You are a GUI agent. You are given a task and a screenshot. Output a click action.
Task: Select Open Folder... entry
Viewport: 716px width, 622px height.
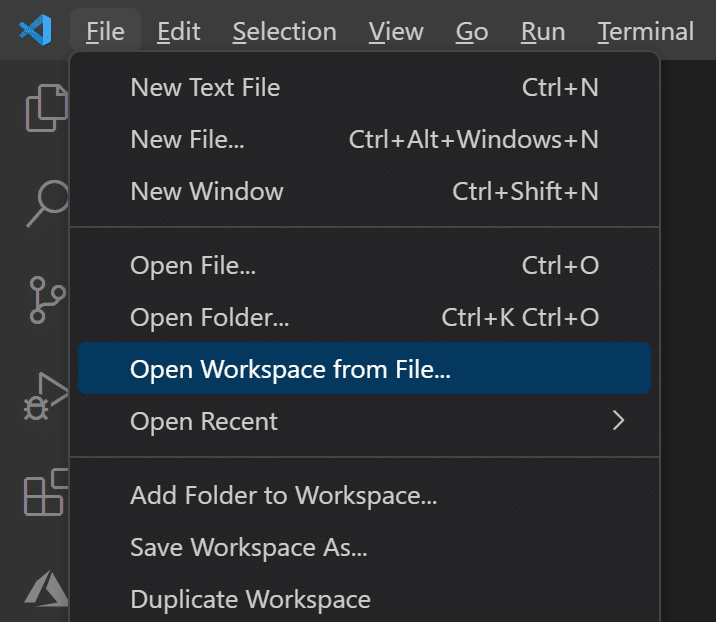[210, 317]
